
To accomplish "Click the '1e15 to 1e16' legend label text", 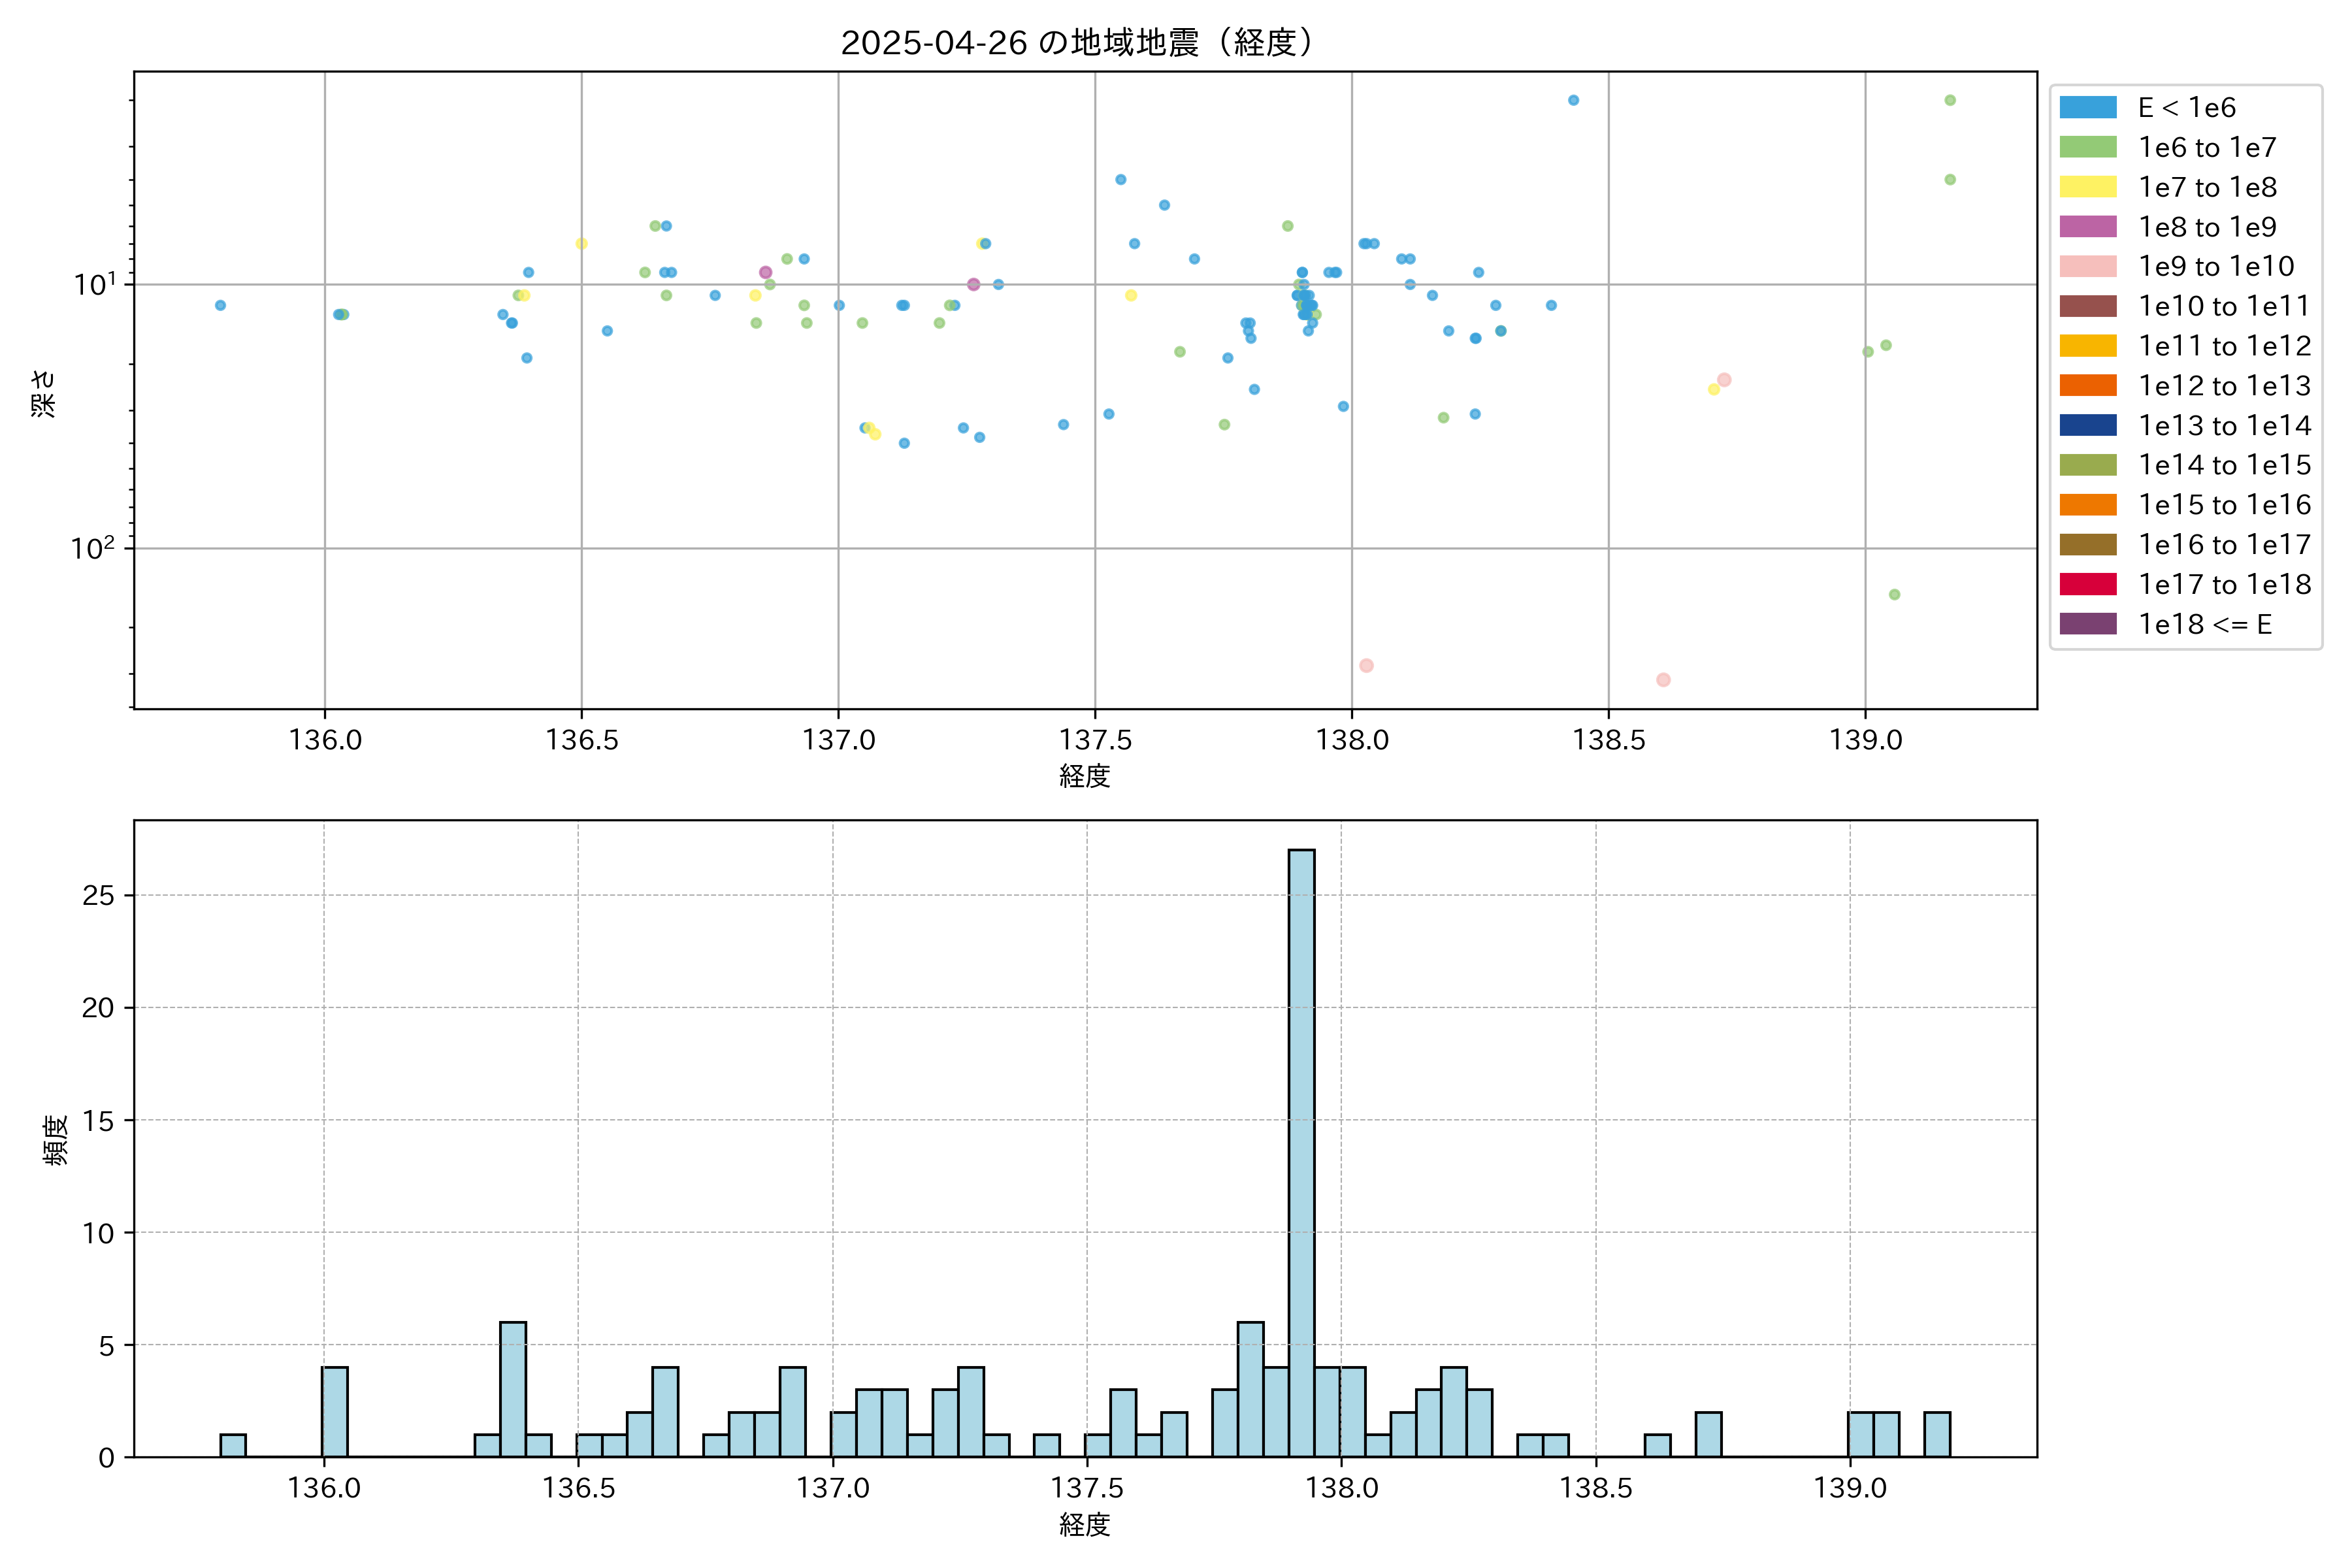I will [2224, 505].
